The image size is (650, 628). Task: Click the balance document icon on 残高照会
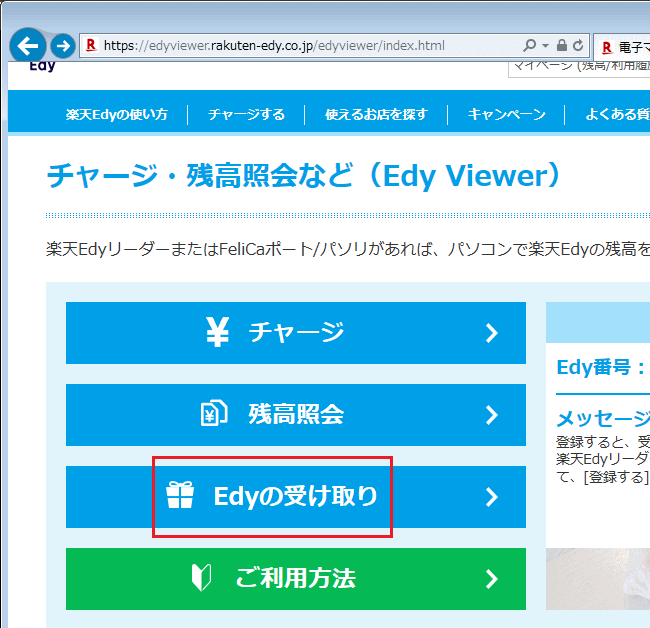point(214,413)
